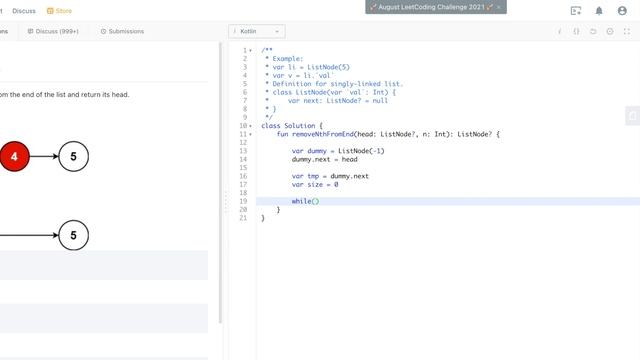The height and width of the screenshot is (360, 640).
Task: Click 'var tmp = dummy.next' code line
Action: (x=330, y=176)
